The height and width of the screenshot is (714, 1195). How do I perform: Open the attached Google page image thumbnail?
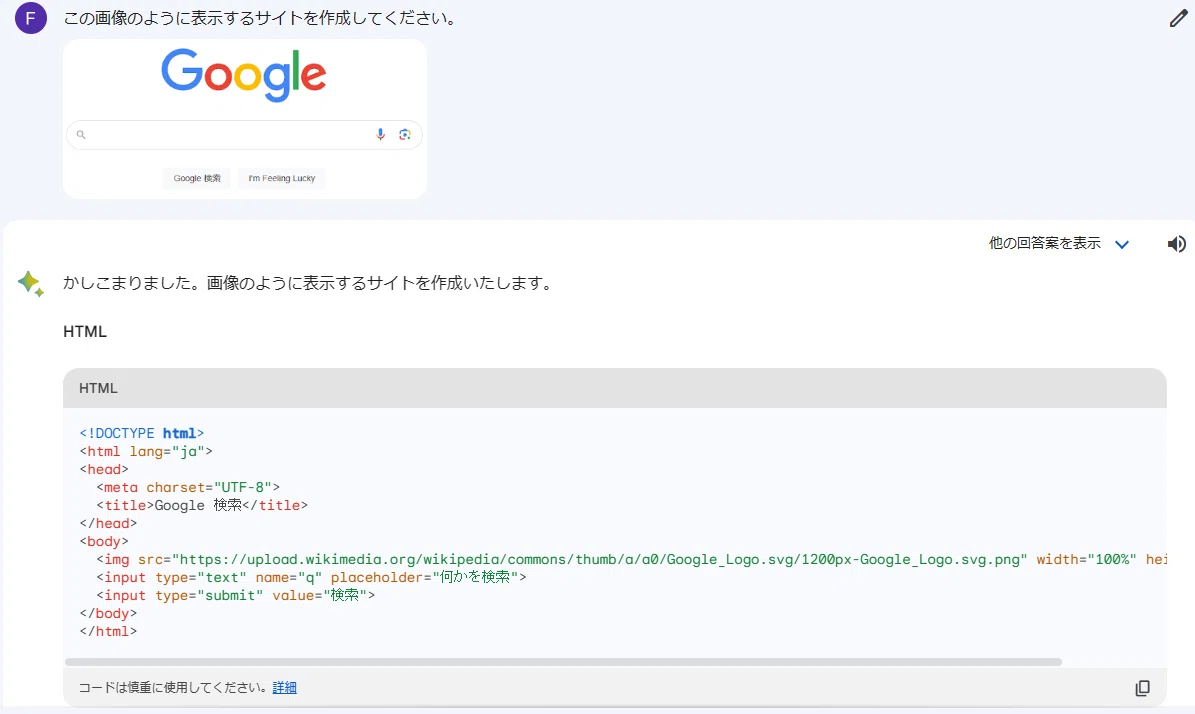[x=245, y=119]
